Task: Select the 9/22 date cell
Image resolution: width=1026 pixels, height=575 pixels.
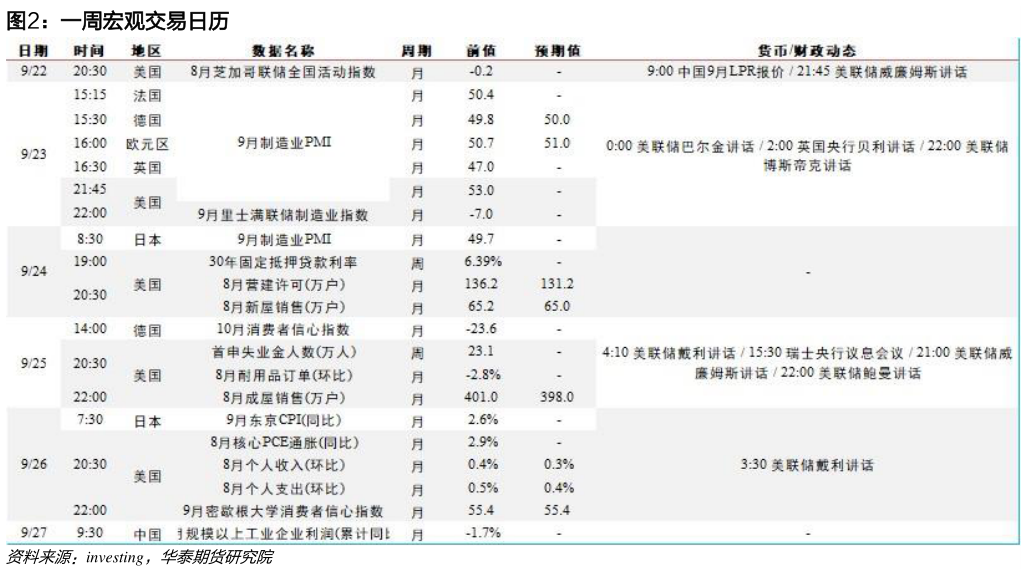Action: [x=30, y=72]
